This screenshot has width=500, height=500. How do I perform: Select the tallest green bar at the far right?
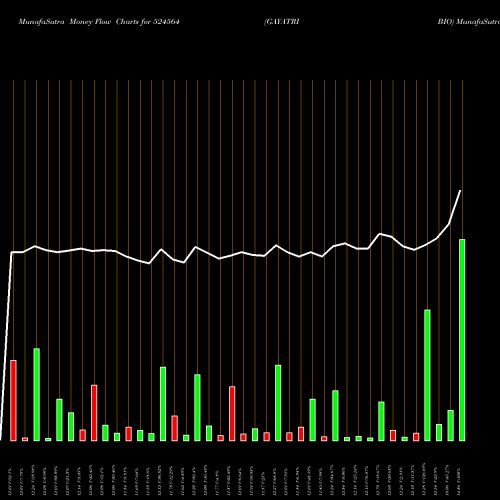coord(462,340)
